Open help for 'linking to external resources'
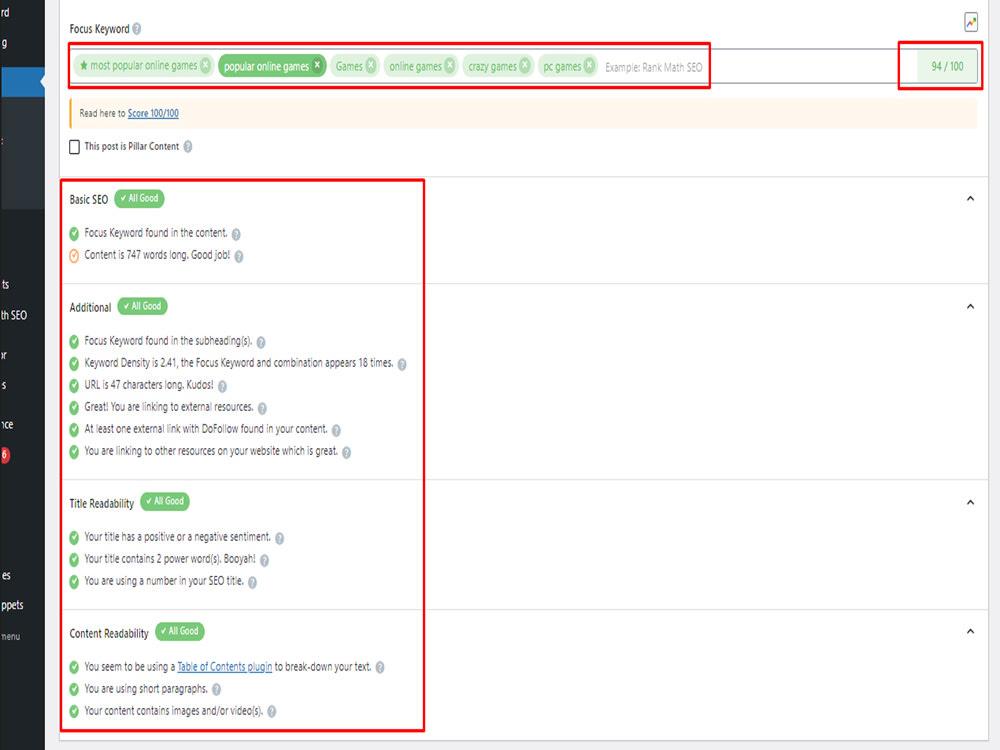 262,408
